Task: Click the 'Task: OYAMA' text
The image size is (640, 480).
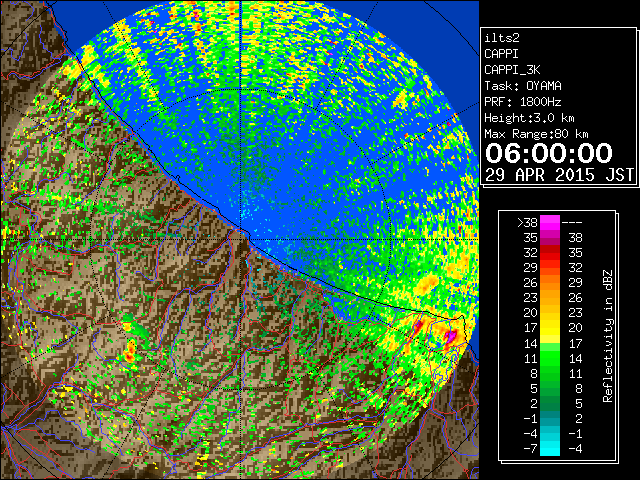Action: [x=523, y=86]
